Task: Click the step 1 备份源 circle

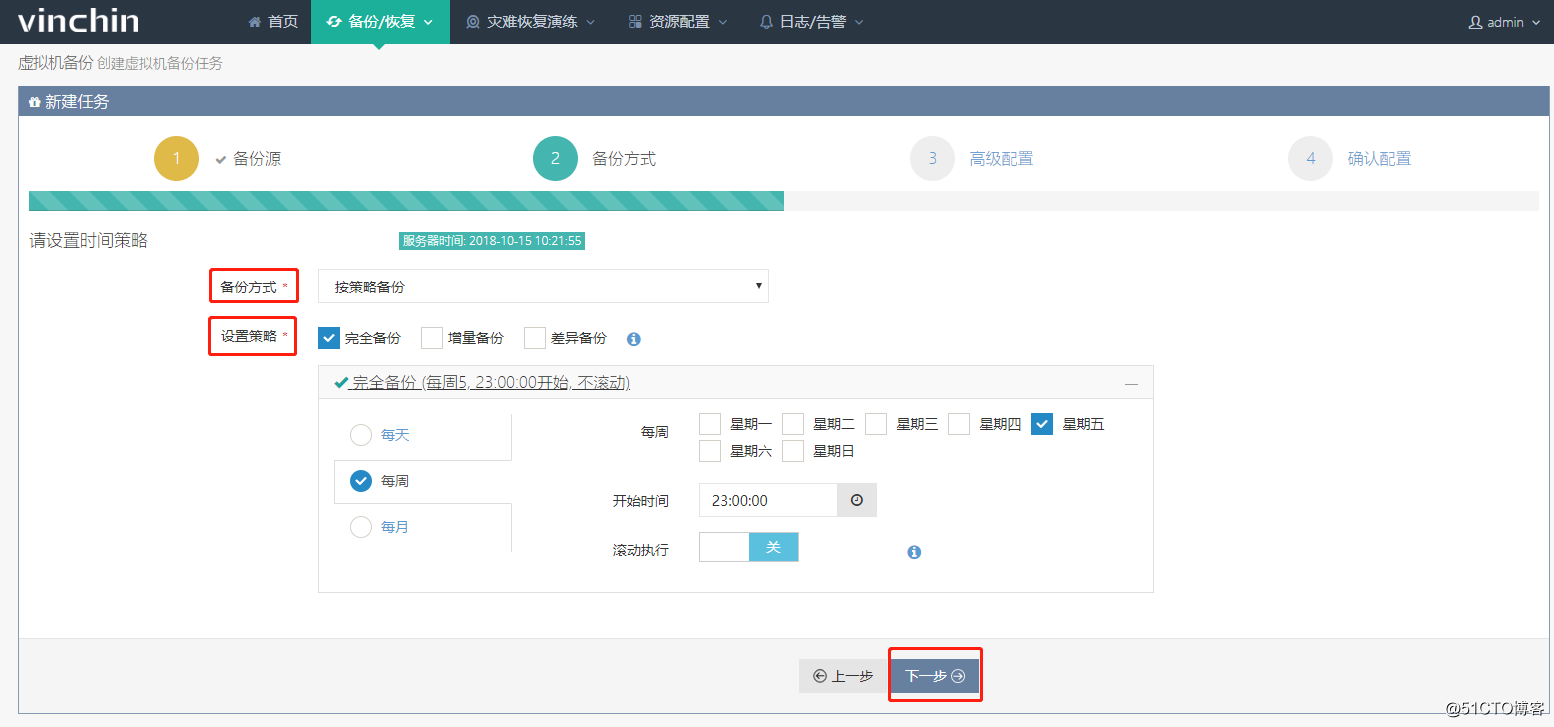Action: (177, 158)
